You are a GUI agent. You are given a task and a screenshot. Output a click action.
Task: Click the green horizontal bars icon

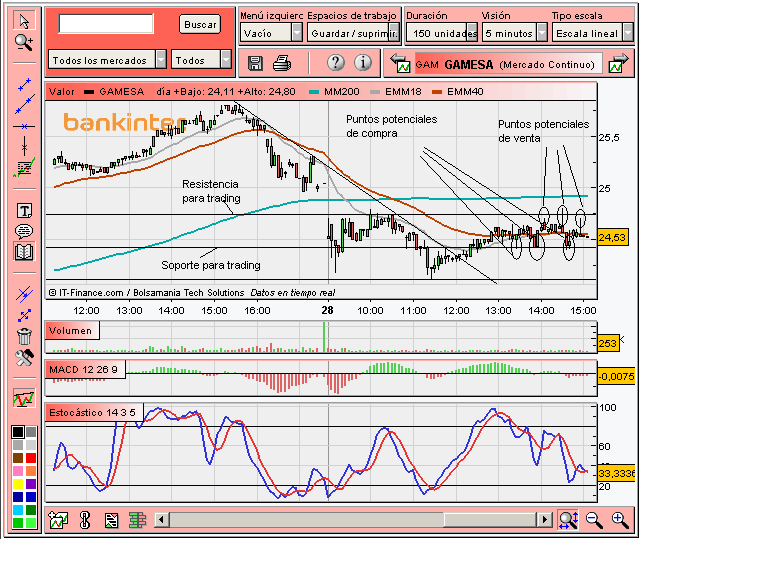click(x=138, y=520)
